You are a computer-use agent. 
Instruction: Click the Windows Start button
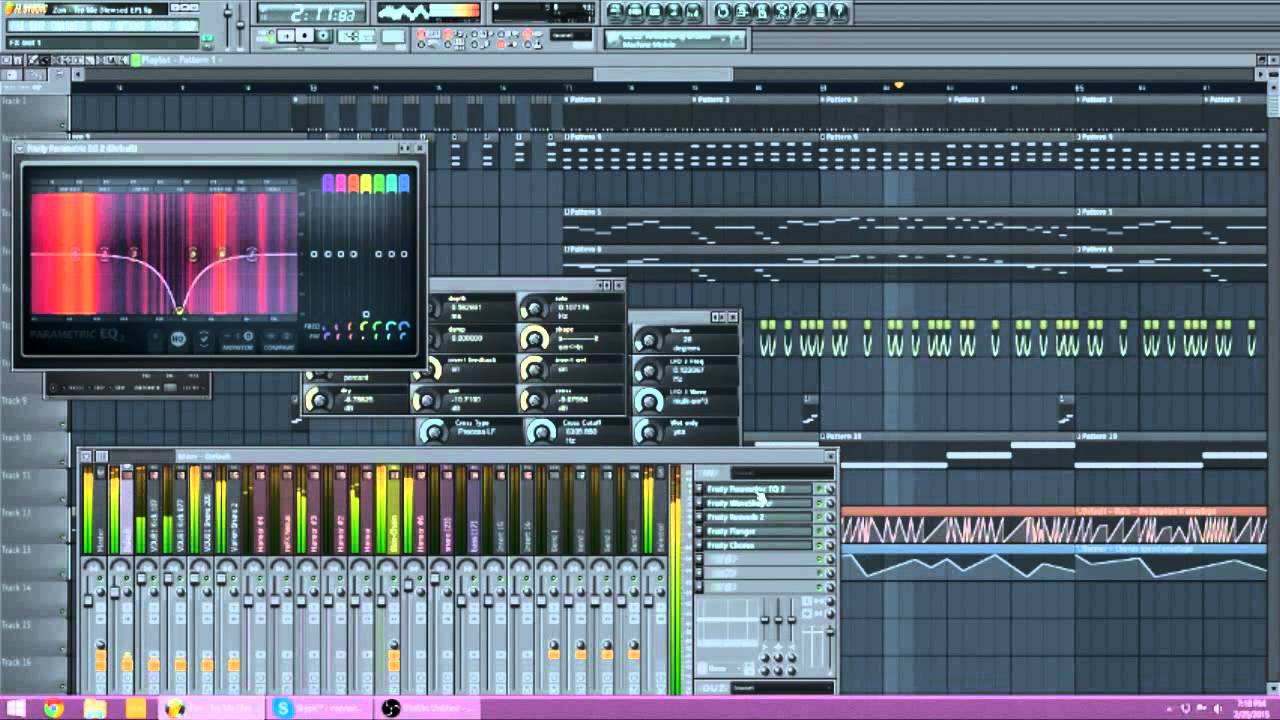coord(15,708)
